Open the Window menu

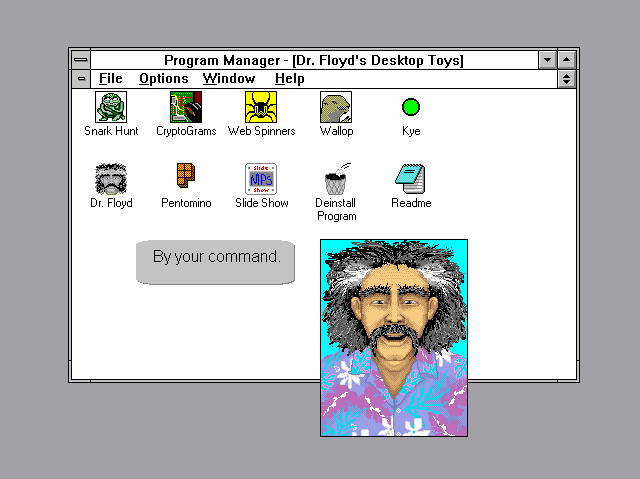click(x=229, y=78)
